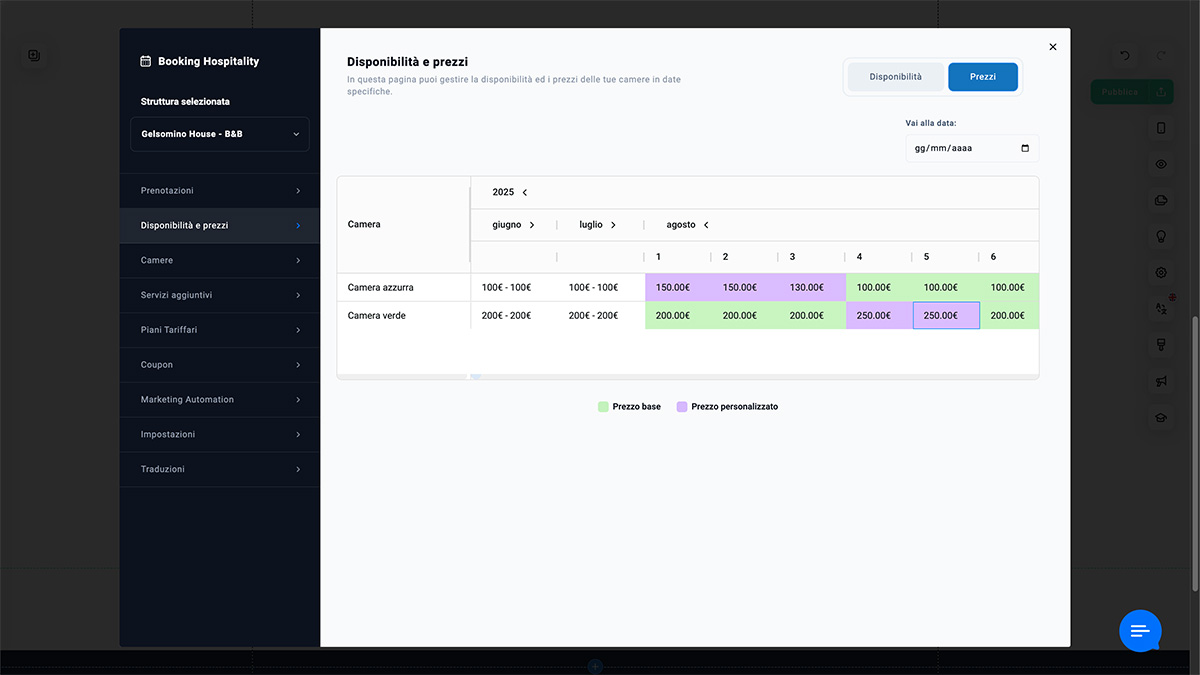Click the megaphone icon in the editor sidebar
Screen dimensions: 1200x675
[x=1161, y=382]
